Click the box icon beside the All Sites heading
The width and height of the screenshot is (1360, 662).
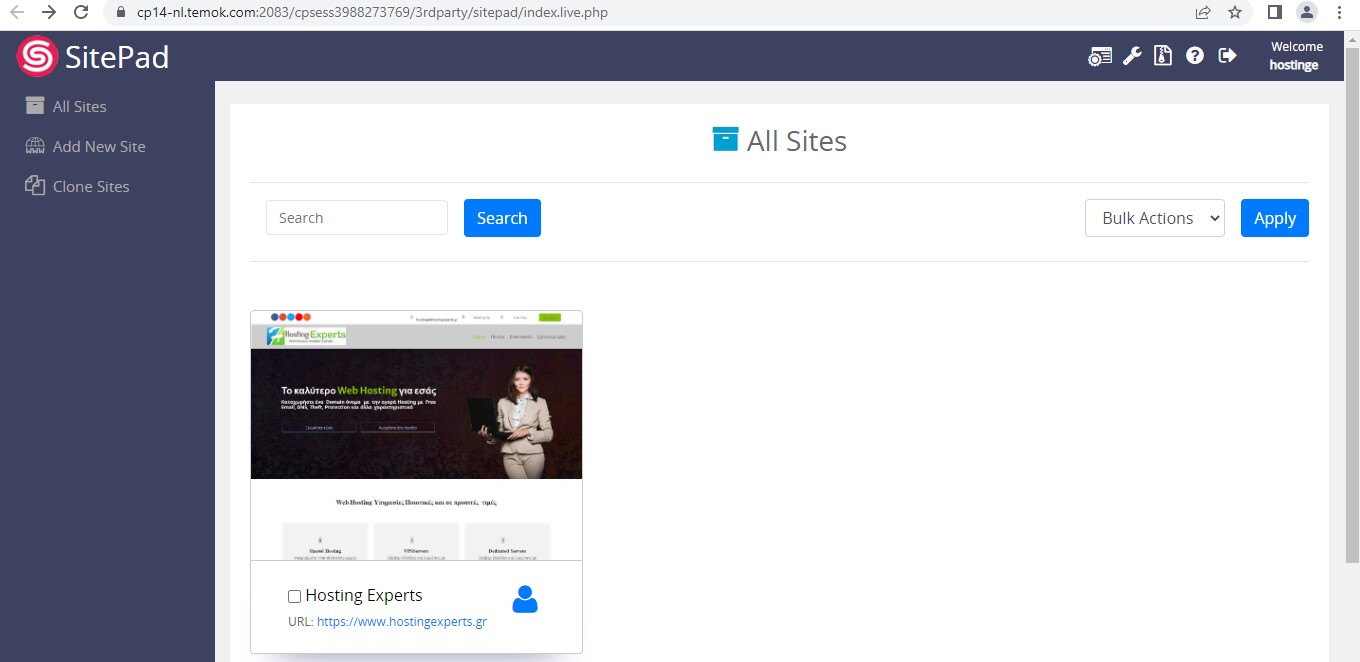click(x=725, y=139)
